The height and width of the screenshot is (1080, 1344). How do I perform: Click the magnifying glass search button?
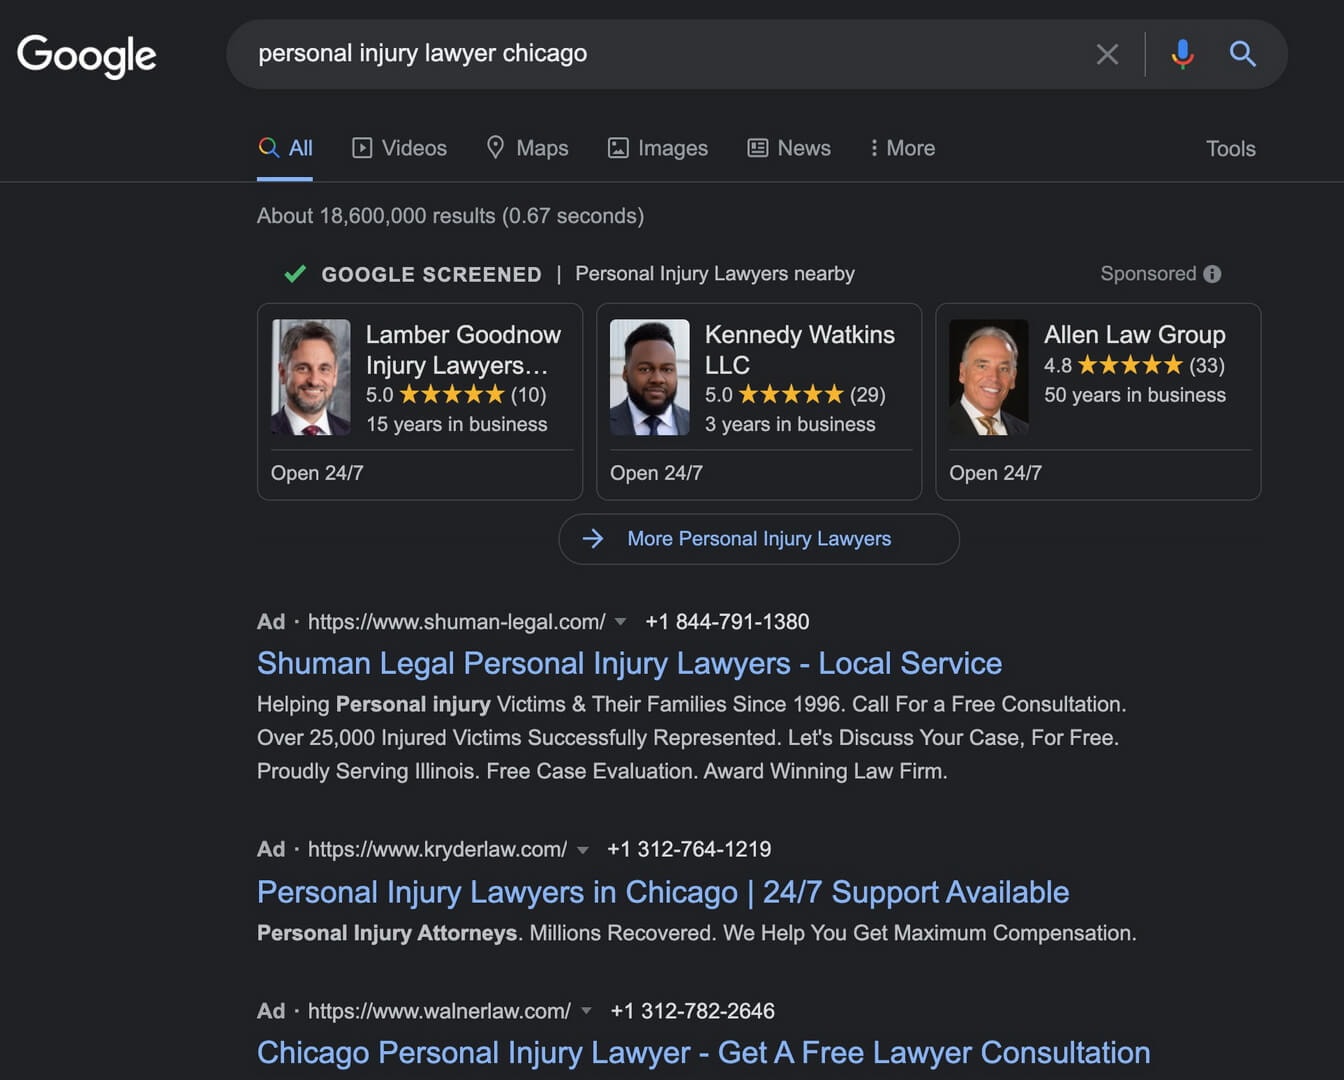(x=1242, y=54)
